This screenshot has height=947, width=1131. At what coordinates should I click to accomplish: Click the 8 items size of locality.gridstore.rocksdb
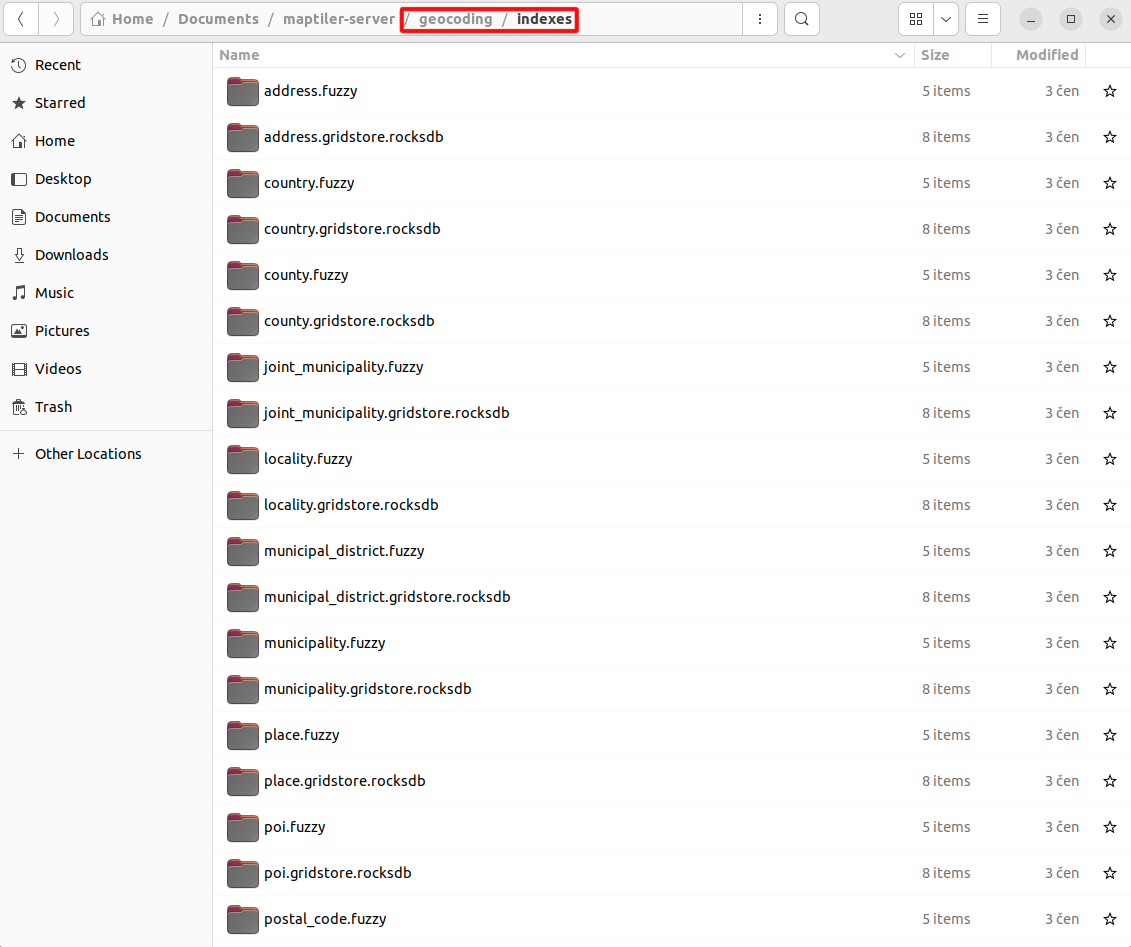tap(946, 505)
